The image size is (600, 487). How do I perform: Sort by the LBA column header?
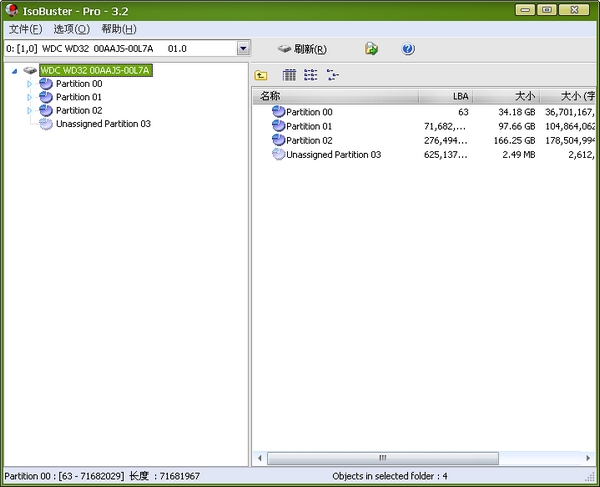[446, 96]
